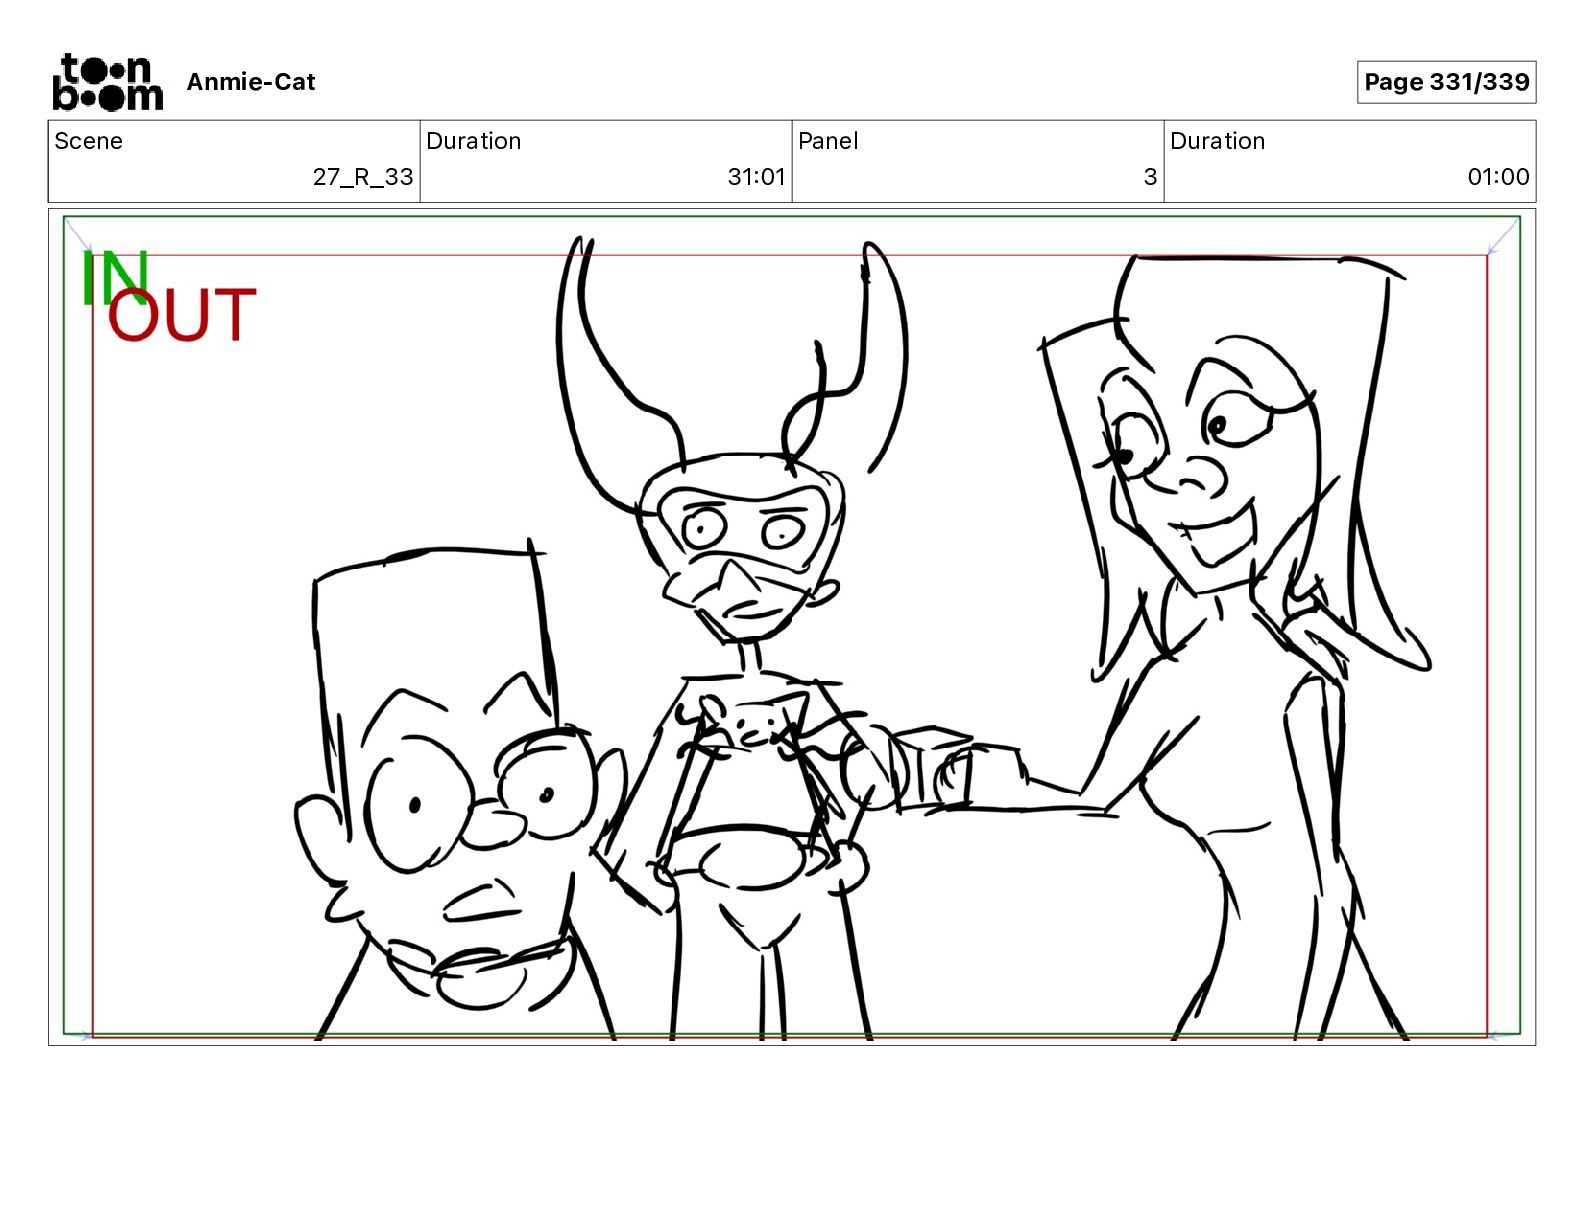Open the storyboard panel sketch

[792, 627]
